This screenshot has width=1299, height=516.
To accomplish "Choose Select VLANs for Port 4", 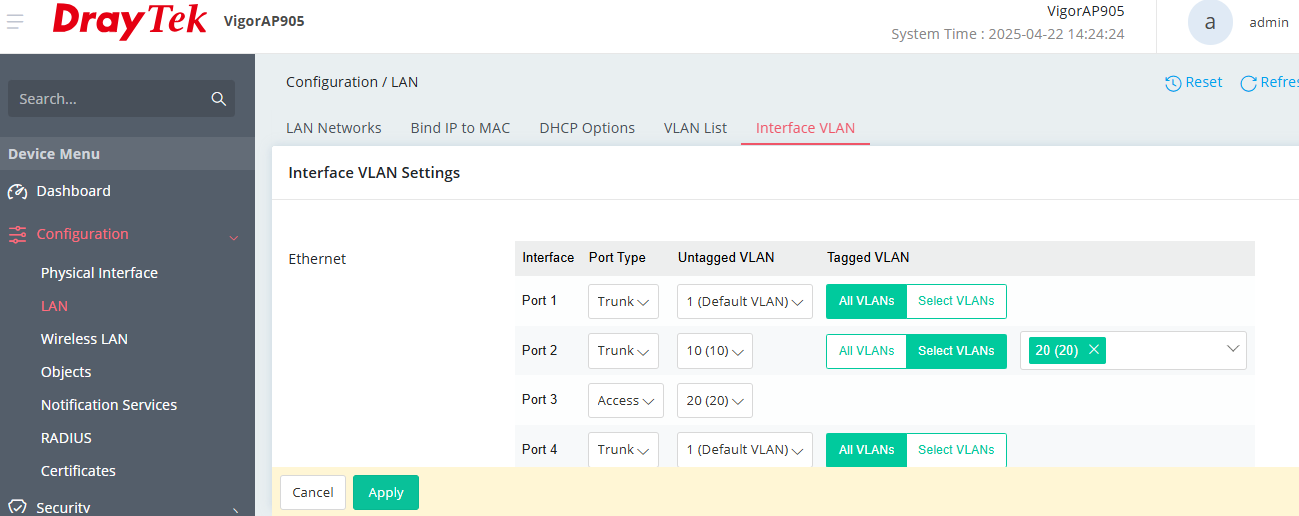I will point(956,450).
